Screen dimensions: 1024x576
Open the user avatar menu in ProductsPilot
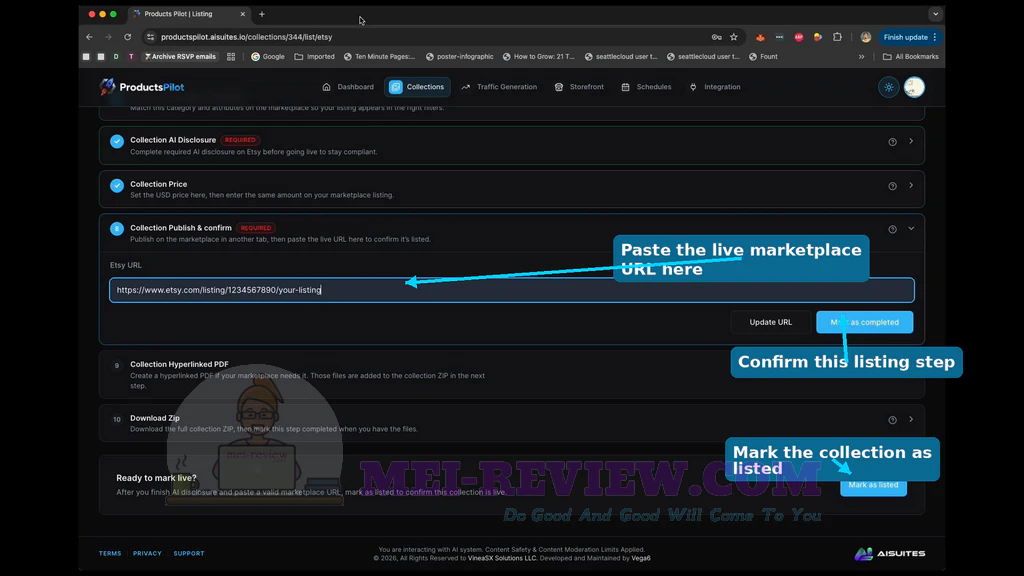[x=914, y=88]
